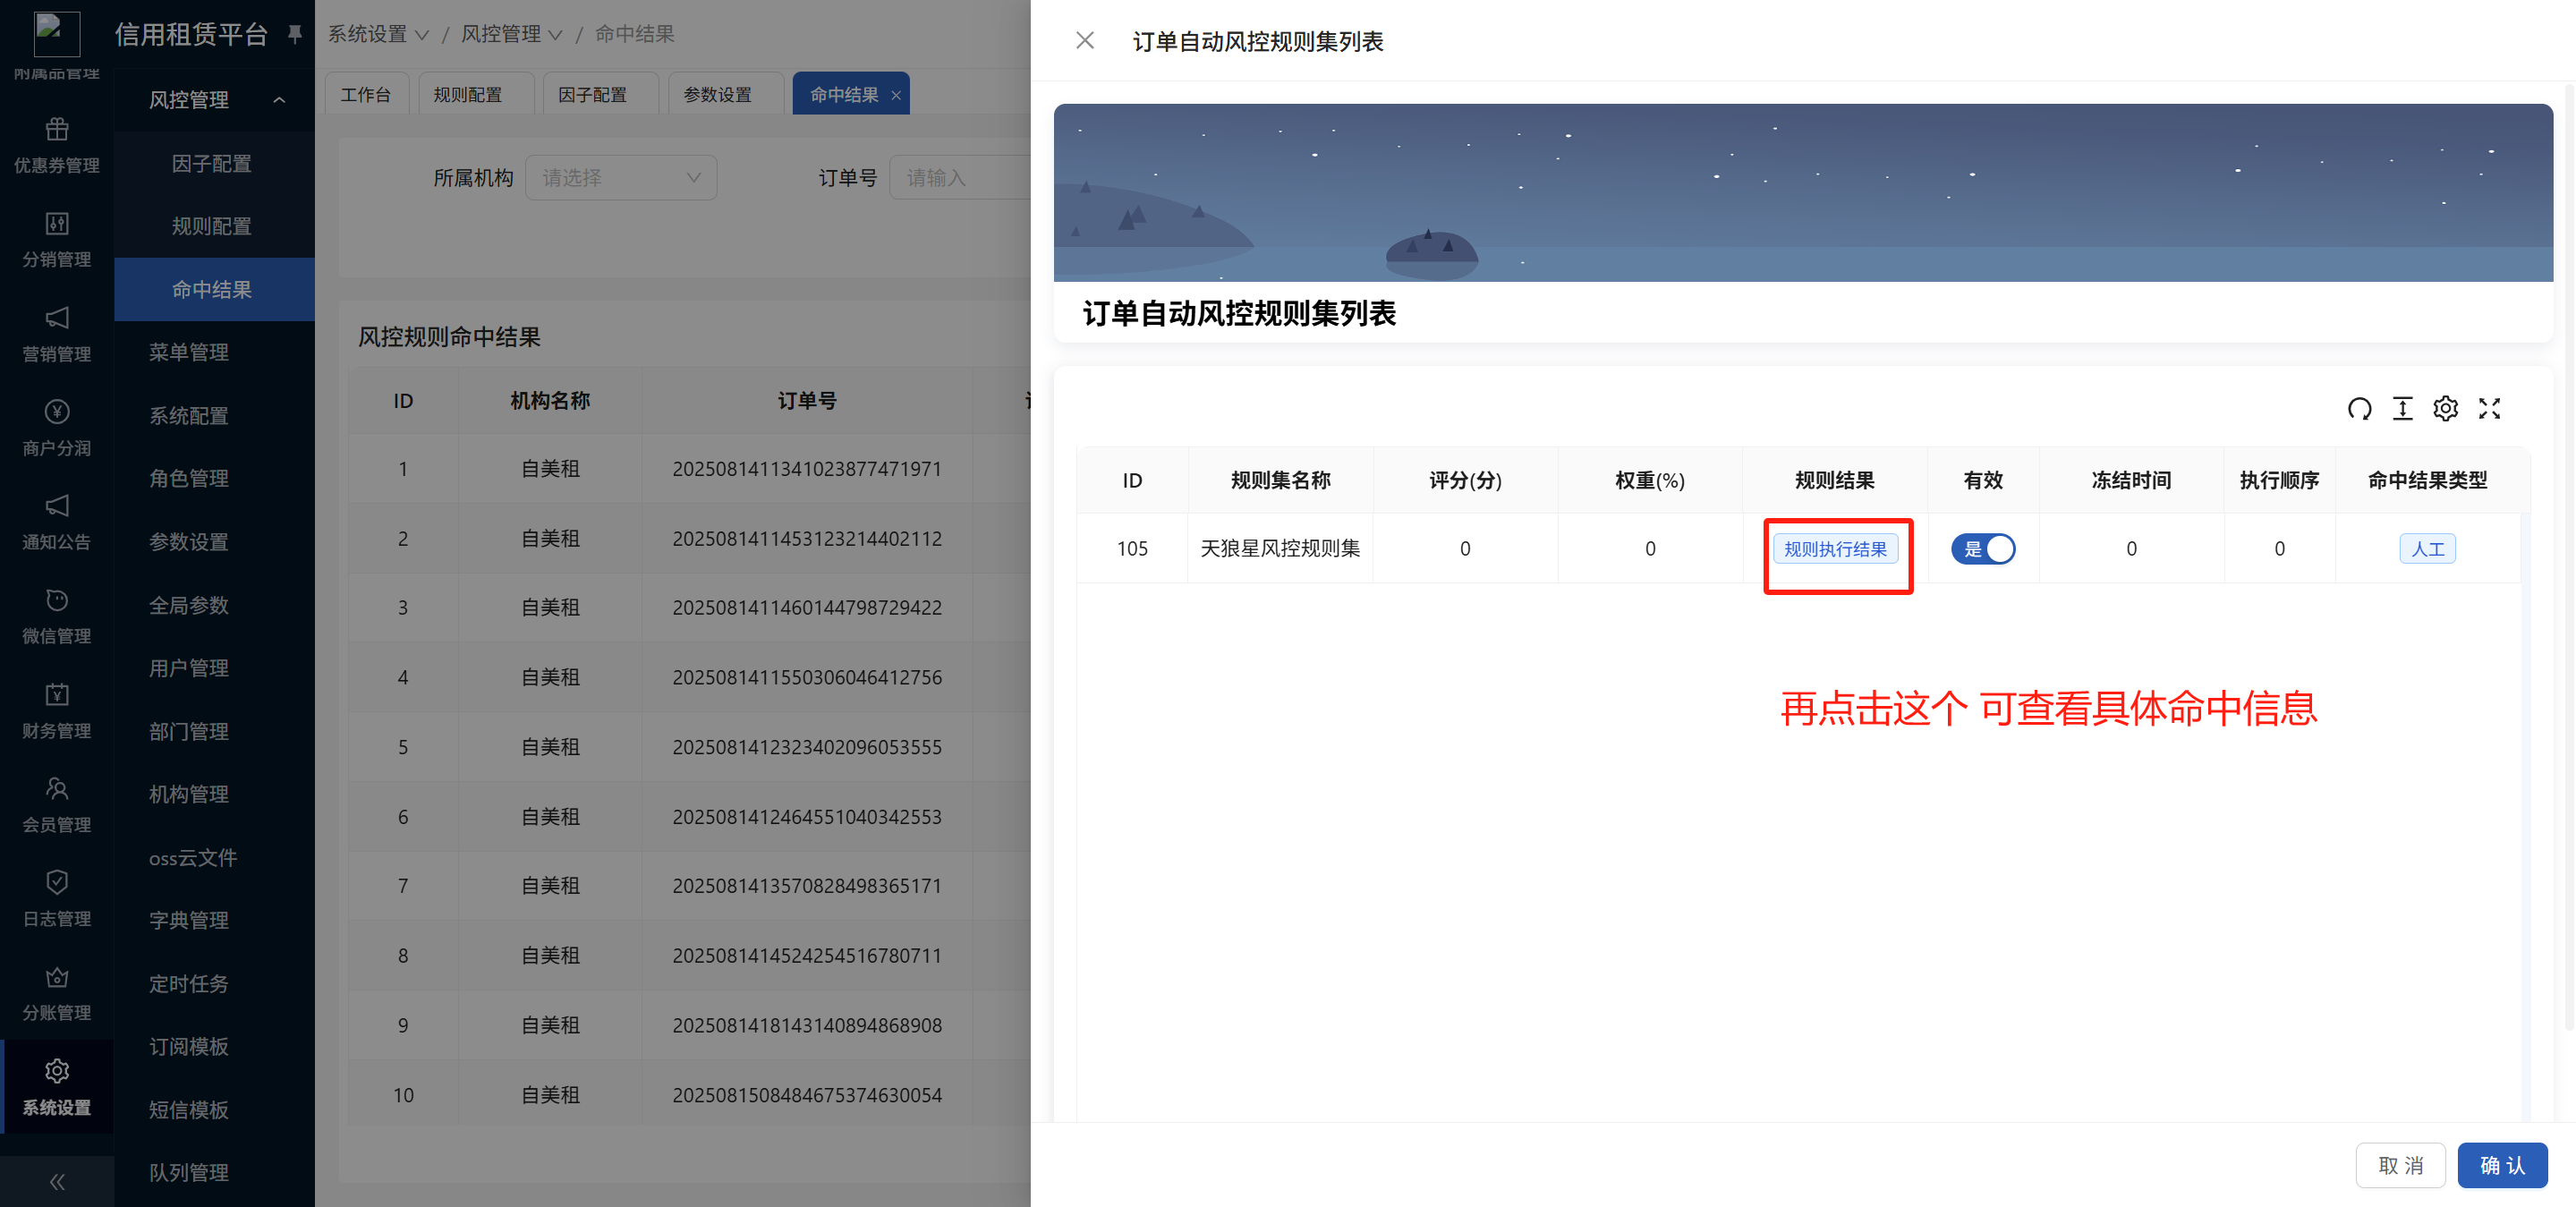Open 订阅模板 menu item
The image size is (2576, 1207).
click(x=189, y=1046)
